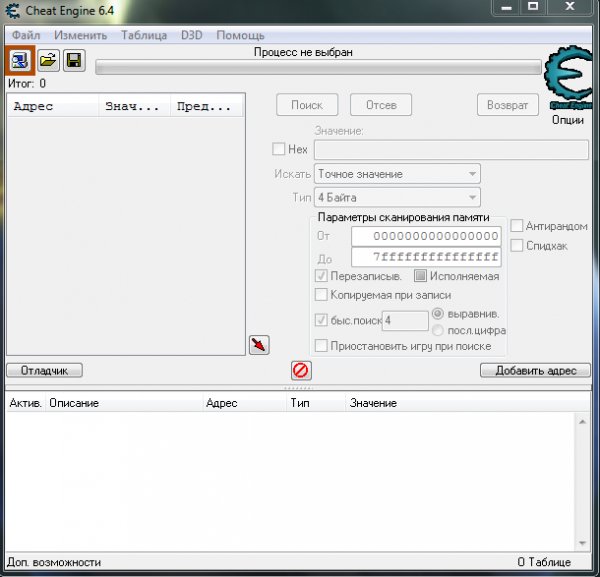
Task: Select the посл.цифра radio button
Action: 438,330
